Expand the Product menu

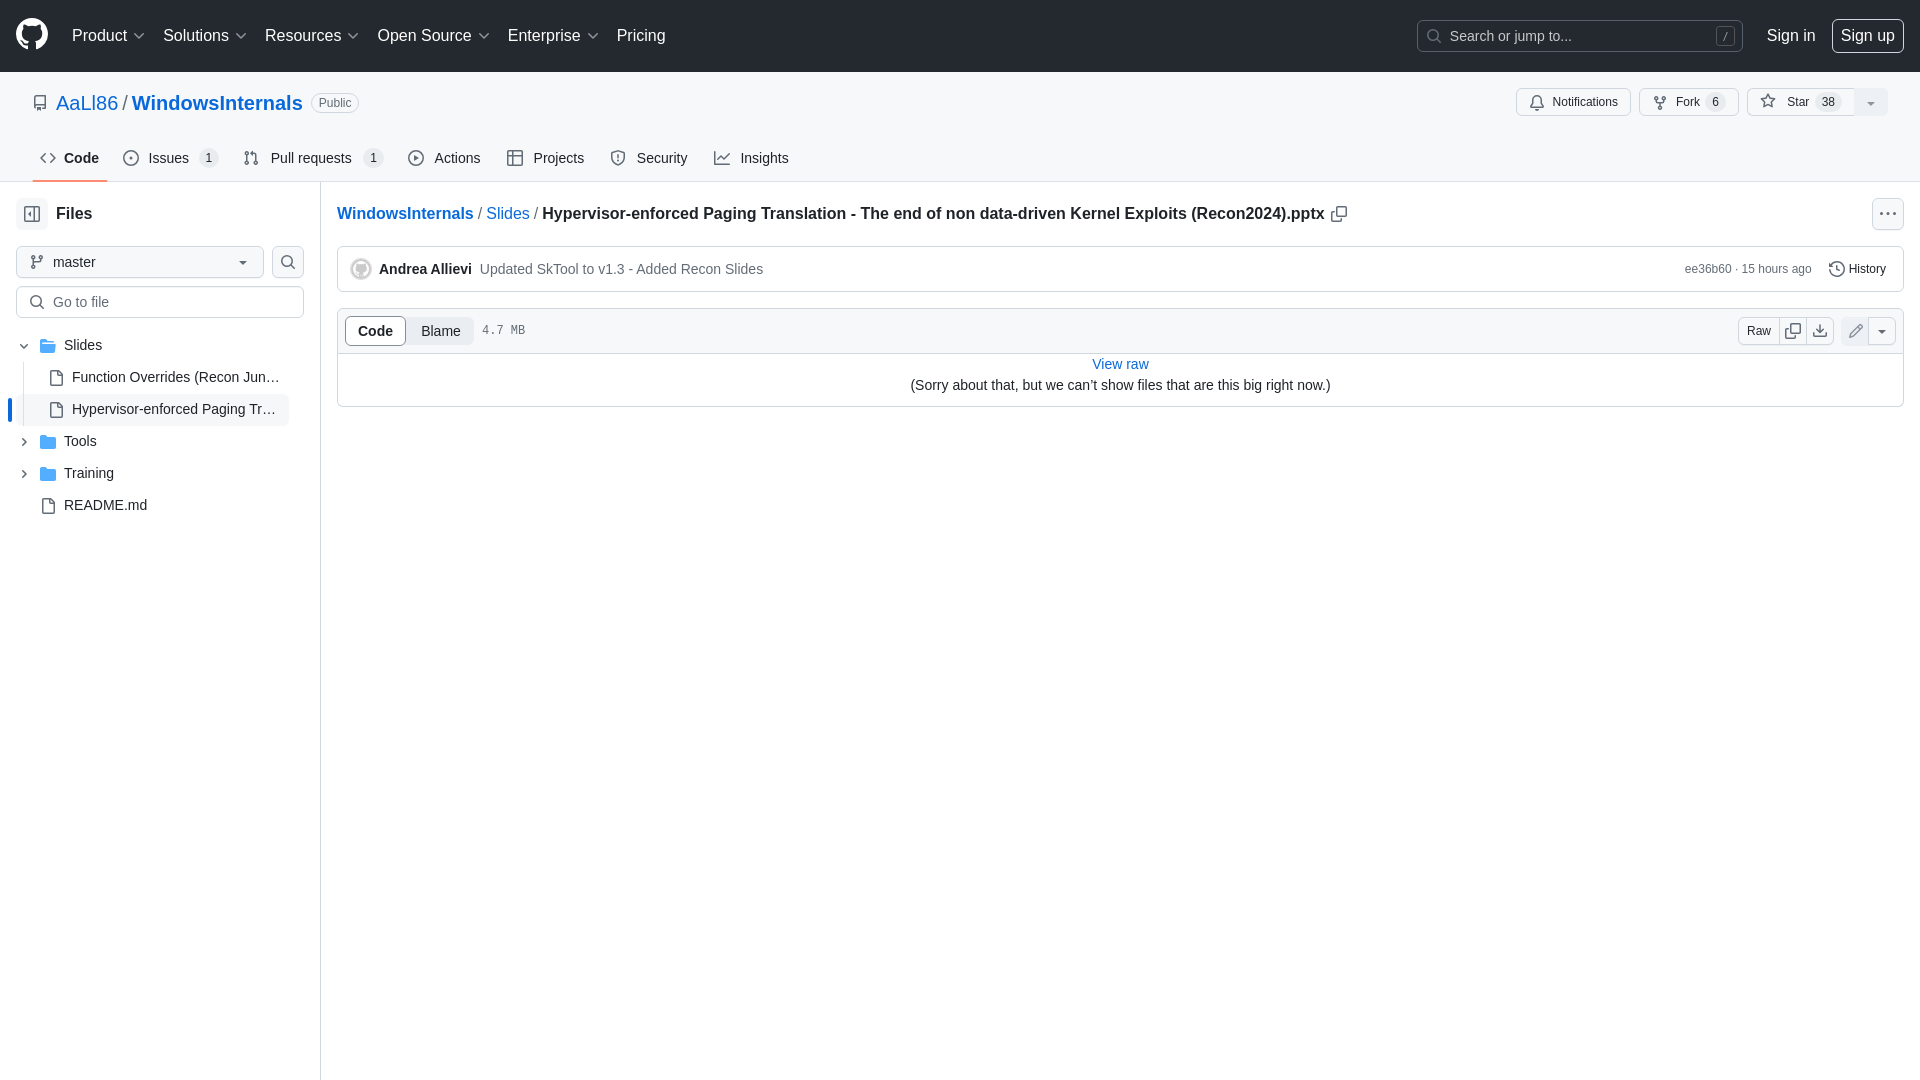click(x=108, y=36)
